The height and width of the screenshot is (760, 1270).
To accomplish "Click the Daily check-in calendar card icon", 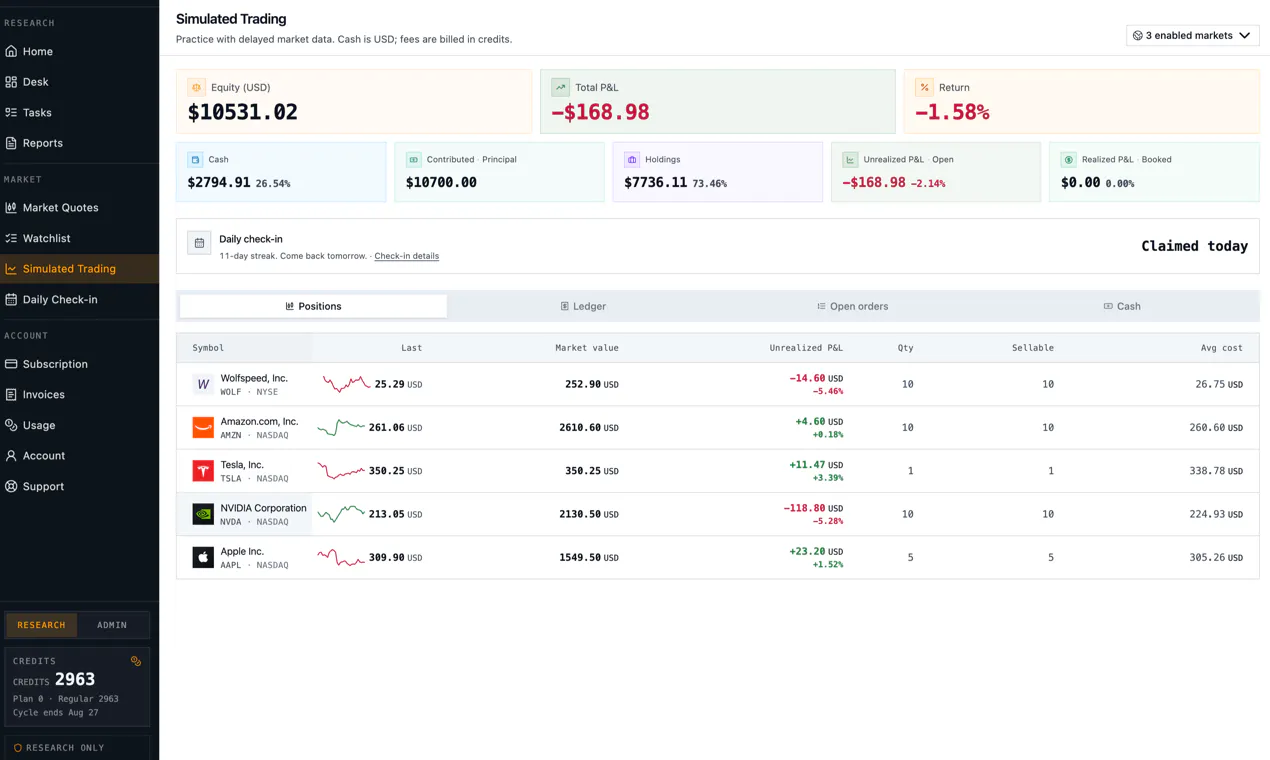I will tap(199, 243).
